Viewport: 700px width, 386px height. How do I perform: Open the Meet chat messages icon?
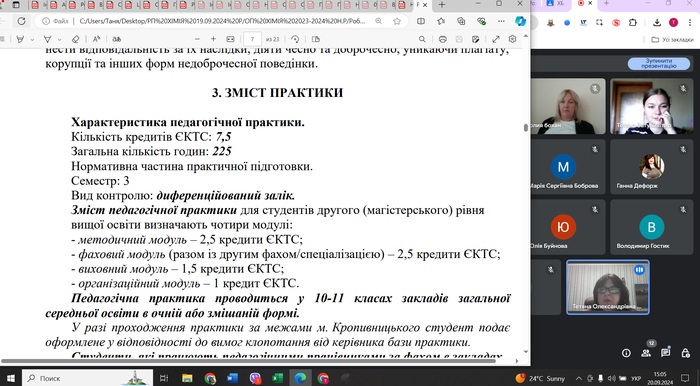[666, 353]
